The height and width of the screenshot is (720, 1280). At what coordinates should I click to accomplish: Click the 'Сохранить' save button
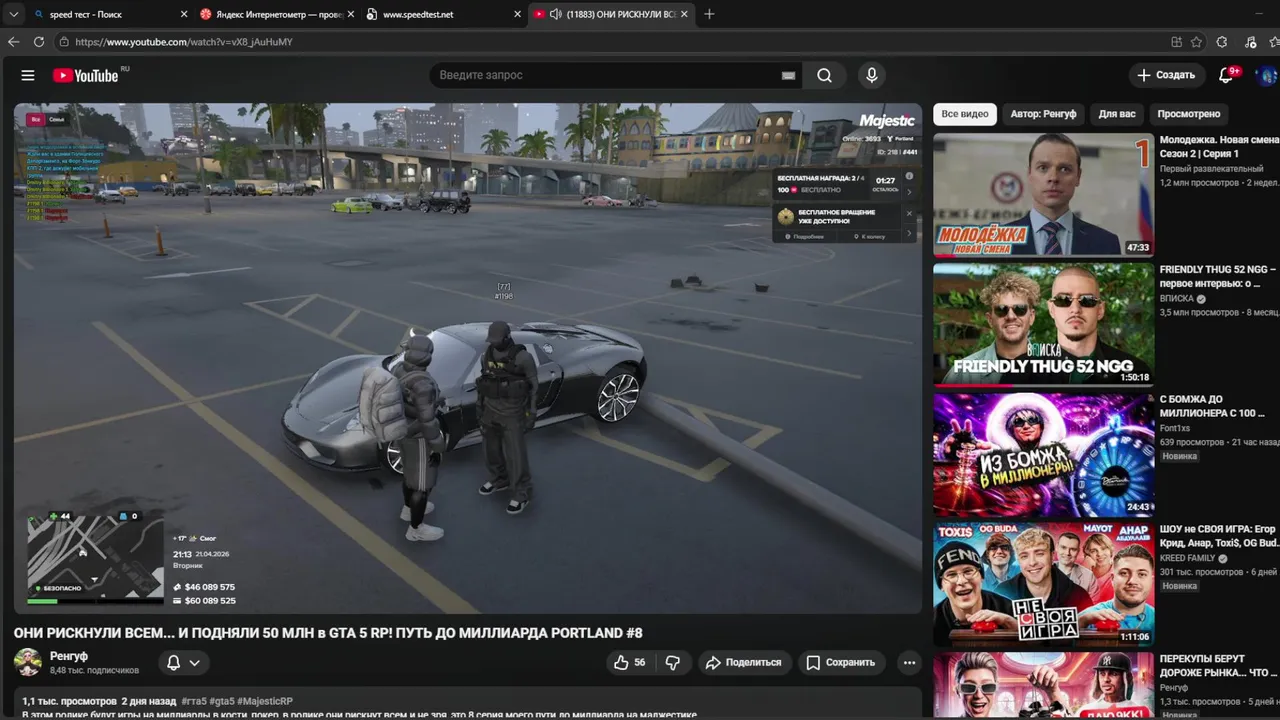pyautogui.click(x=841, y=662)
